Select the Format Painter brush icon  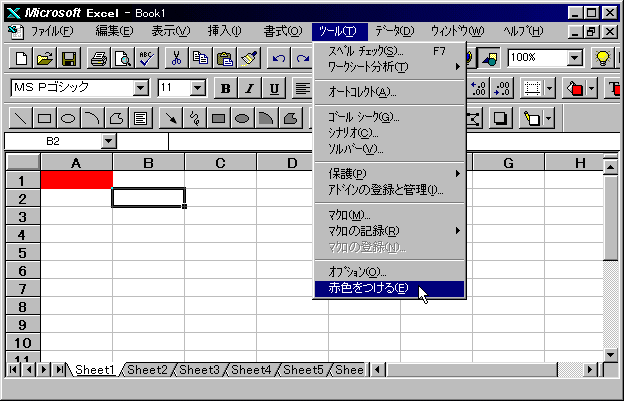point(248,59)
